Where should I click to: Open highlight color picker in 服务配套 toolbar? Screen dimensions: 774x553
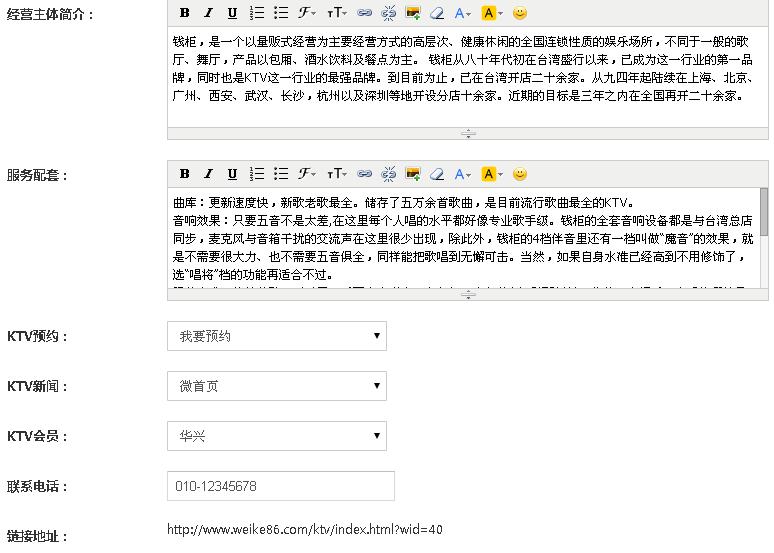(491, 174)
